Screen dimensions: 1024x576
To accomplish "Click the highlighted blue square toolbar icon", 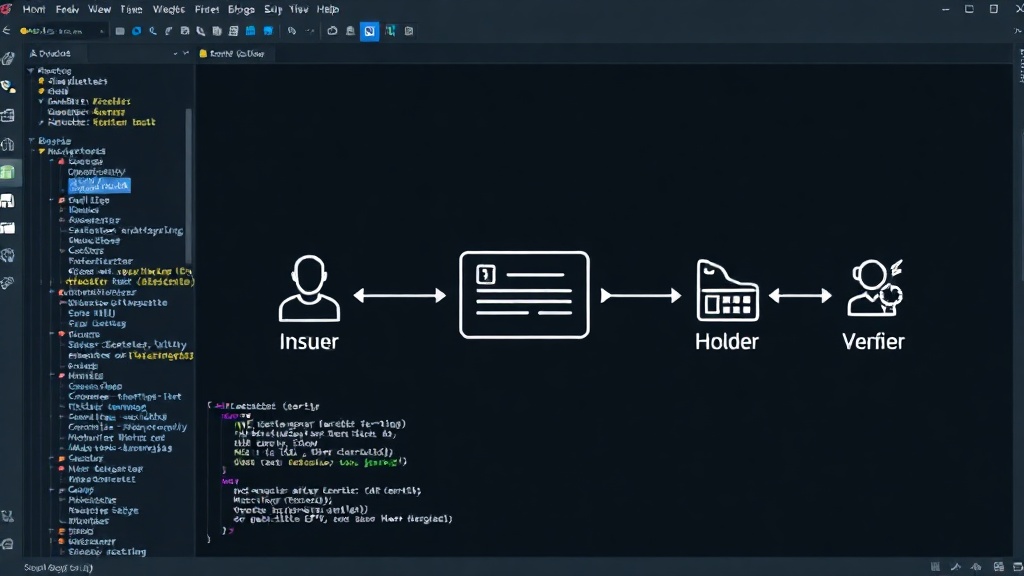I will 370,31.
